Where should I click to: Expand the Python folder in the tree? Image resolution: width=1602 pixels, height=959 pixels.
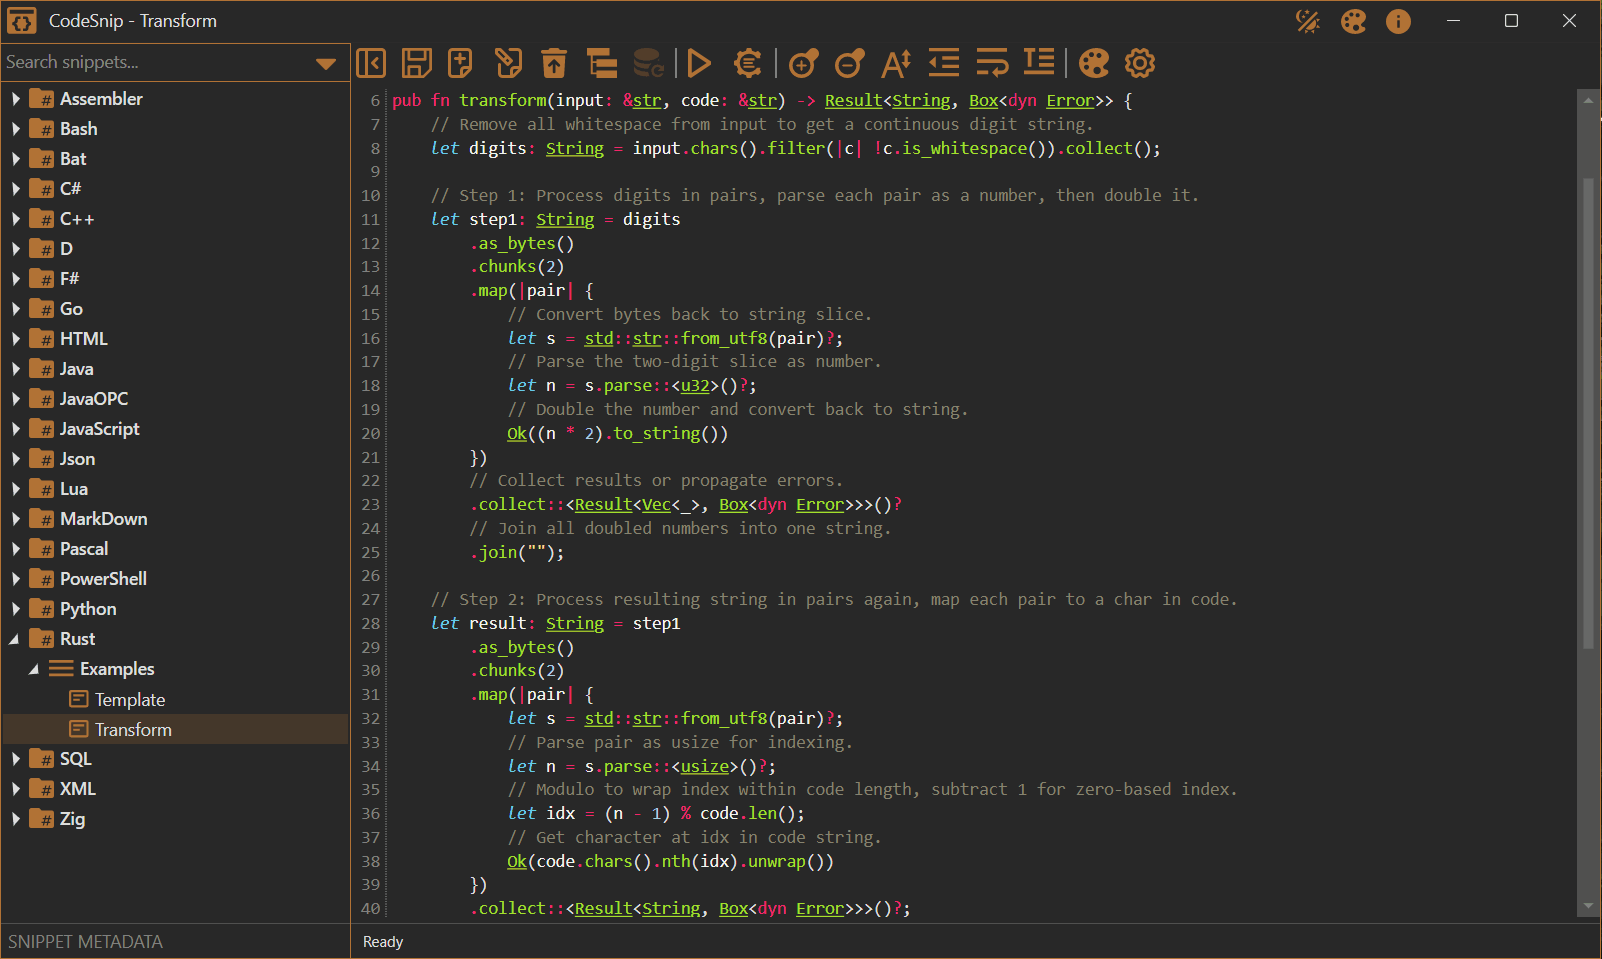16,609
